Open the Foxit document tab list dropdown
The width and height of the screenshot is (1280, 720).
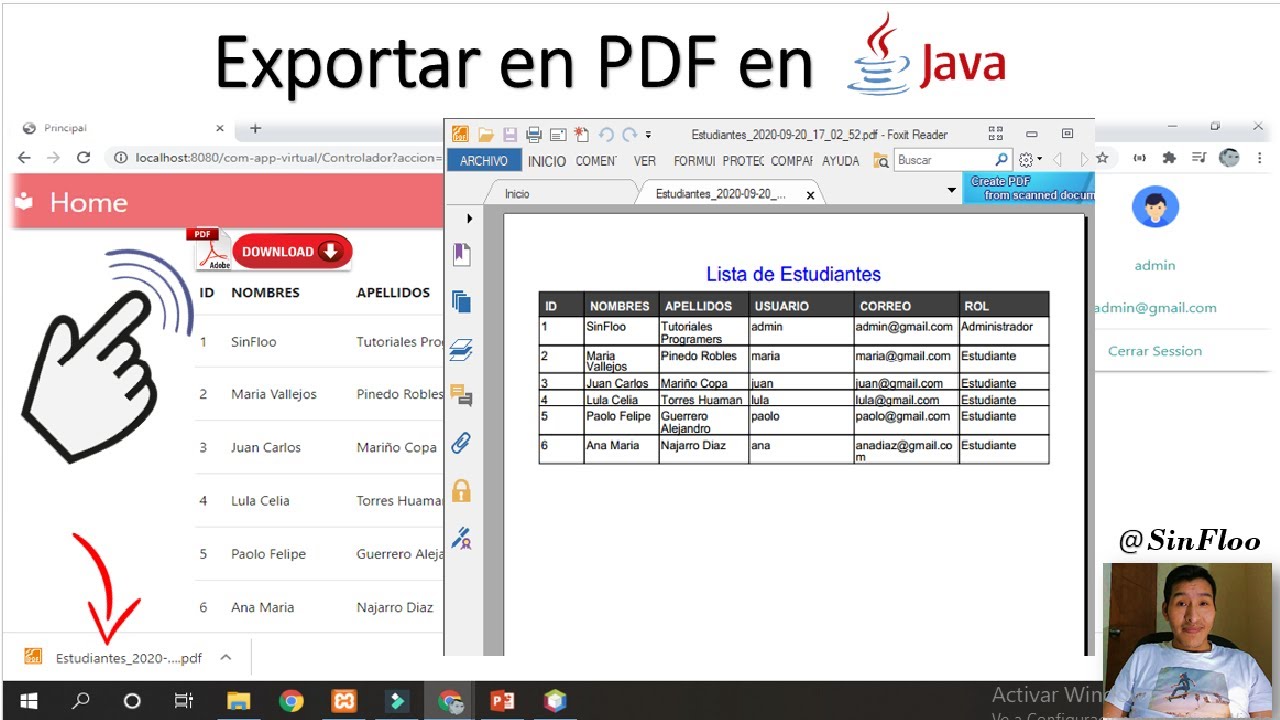click(952, 190)
